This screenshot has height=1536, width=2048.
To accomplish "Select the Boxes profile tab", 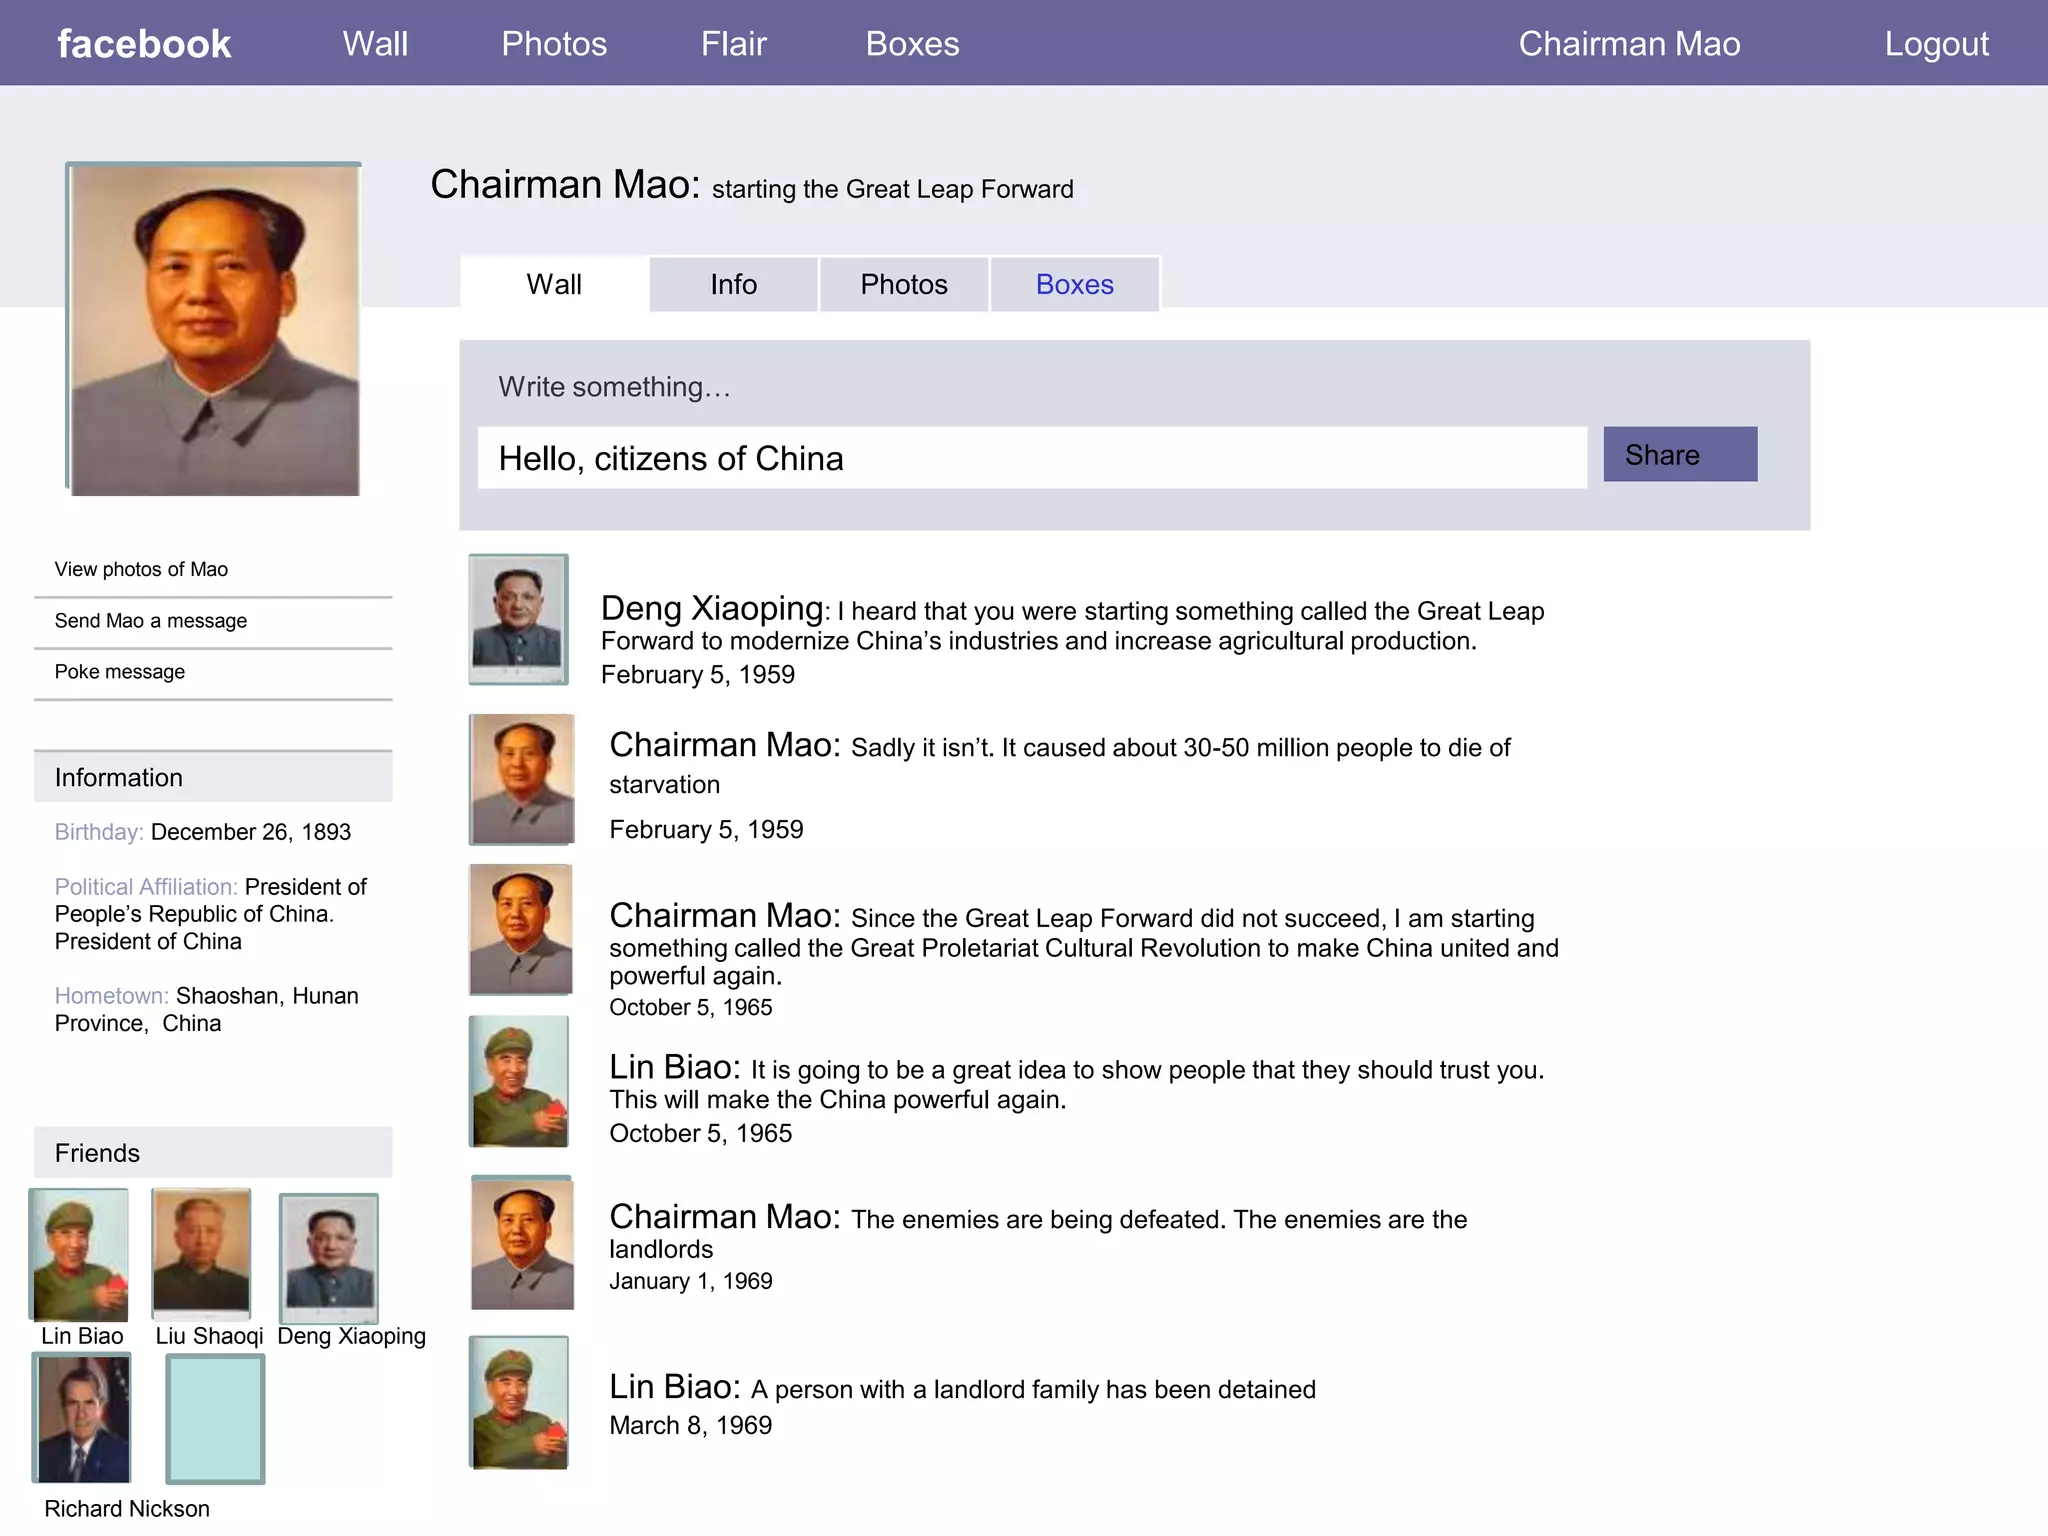I will [x=1074, y=285].
